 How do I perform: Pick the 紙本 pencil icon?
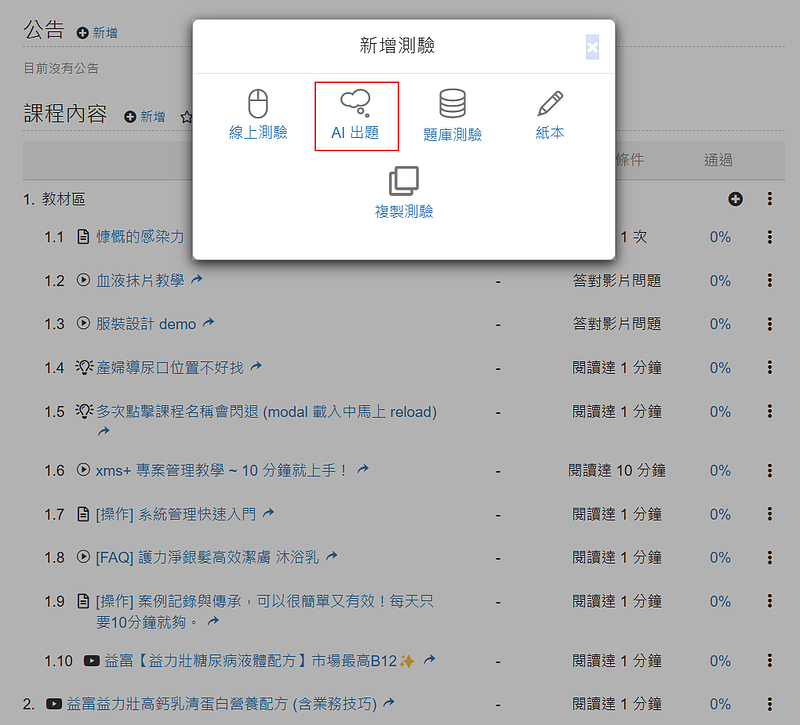(x=549, y=104)
